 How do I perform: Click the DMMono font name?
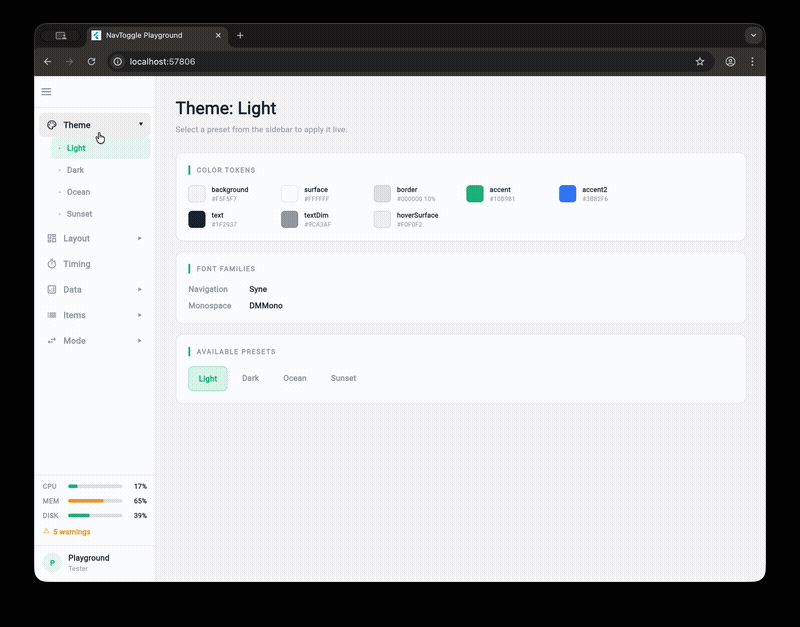click(x=266, y=306)
